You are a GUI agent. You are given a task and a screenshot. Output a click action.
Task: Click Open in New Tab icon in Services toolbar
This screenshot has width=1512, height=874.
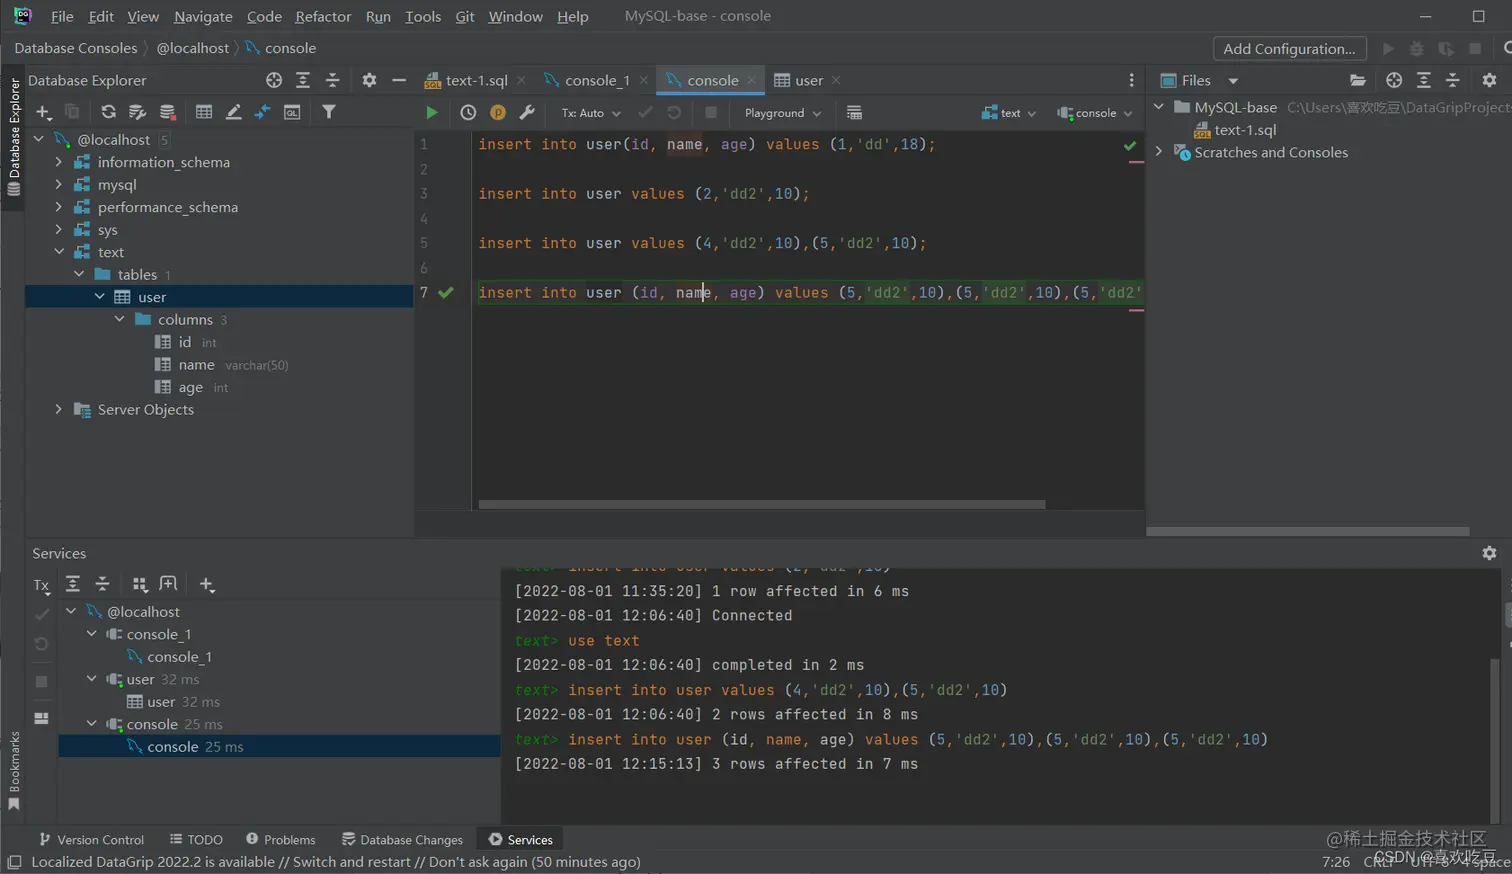169,584
